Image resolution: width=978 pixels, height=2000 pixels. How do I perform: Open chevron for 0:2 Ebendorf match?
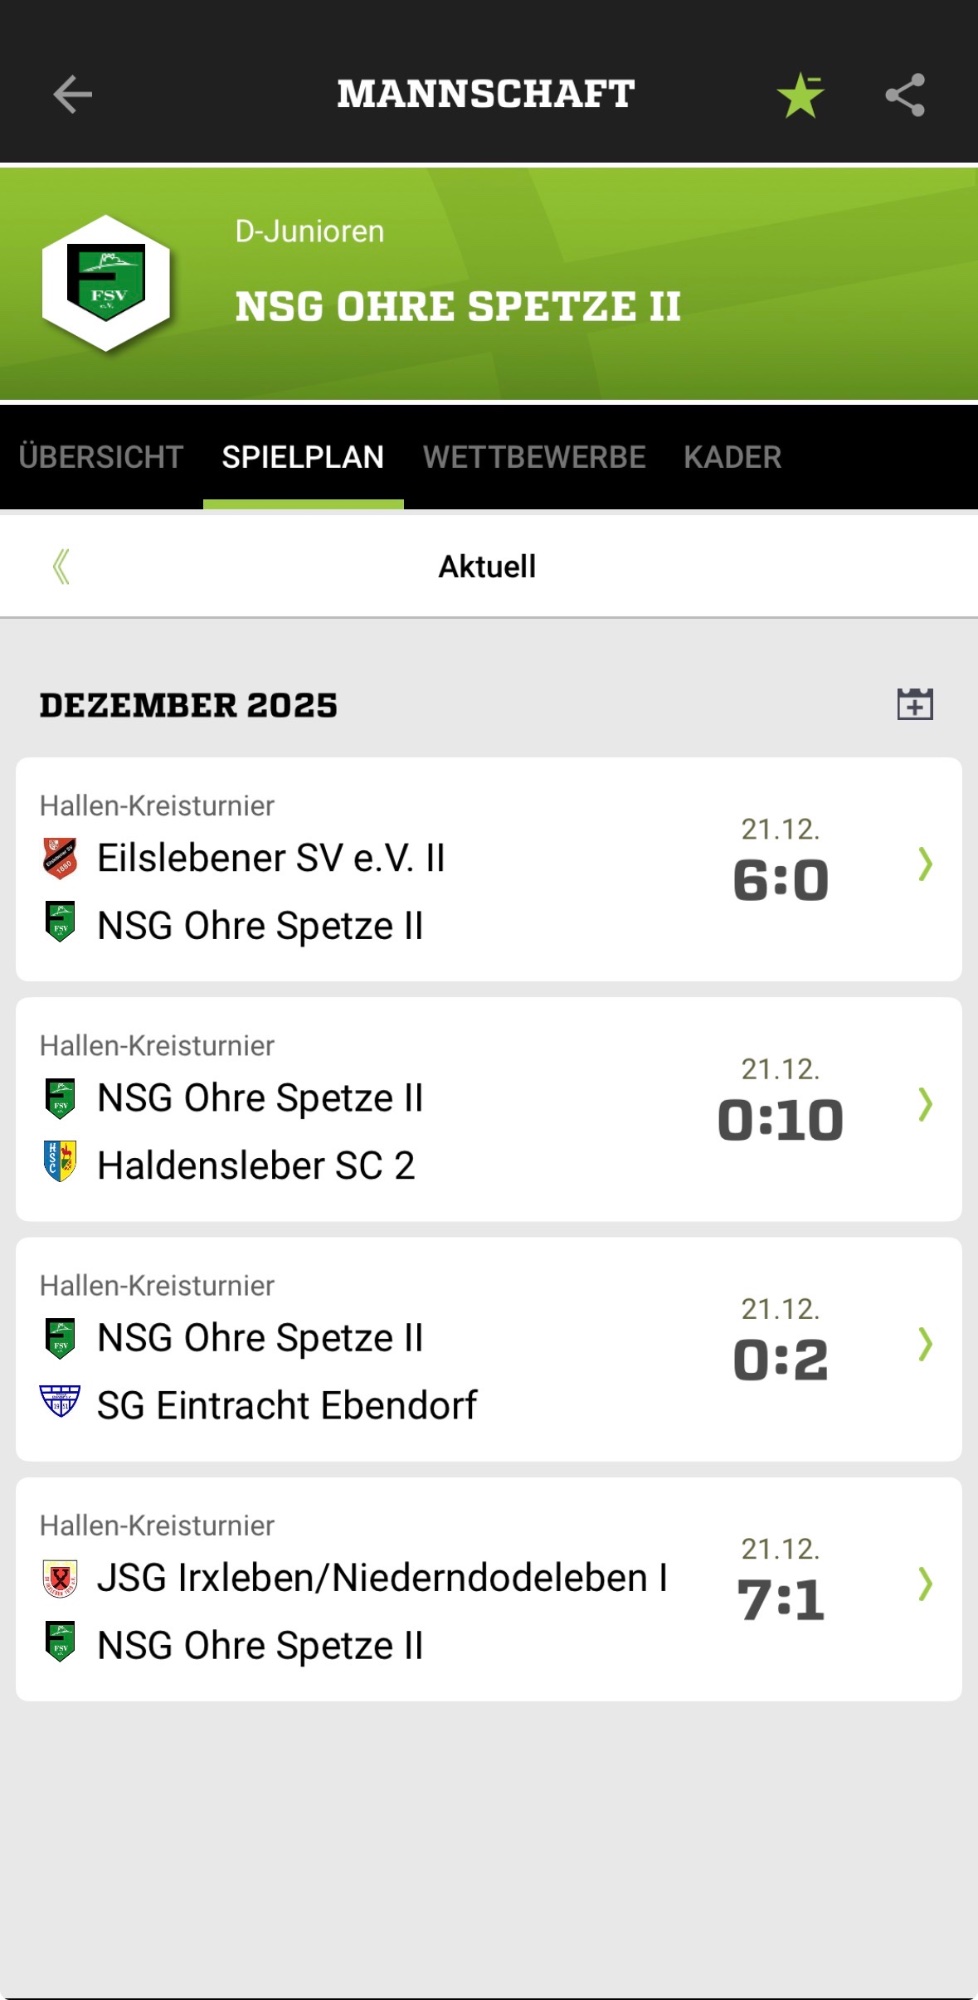tap(925, 1344)
